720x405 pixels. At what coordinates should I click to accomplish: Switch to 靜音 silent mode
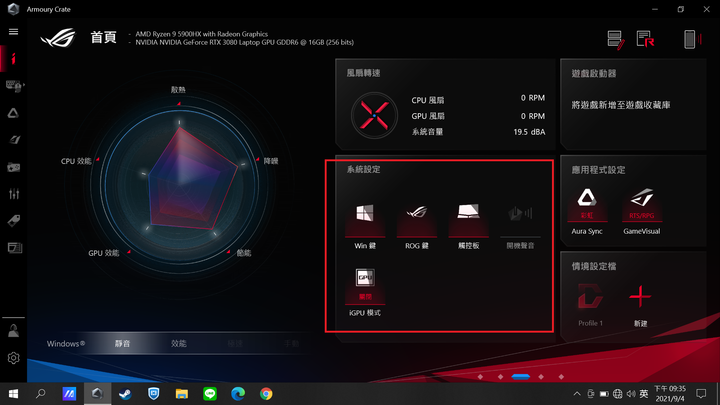(122, 343)
